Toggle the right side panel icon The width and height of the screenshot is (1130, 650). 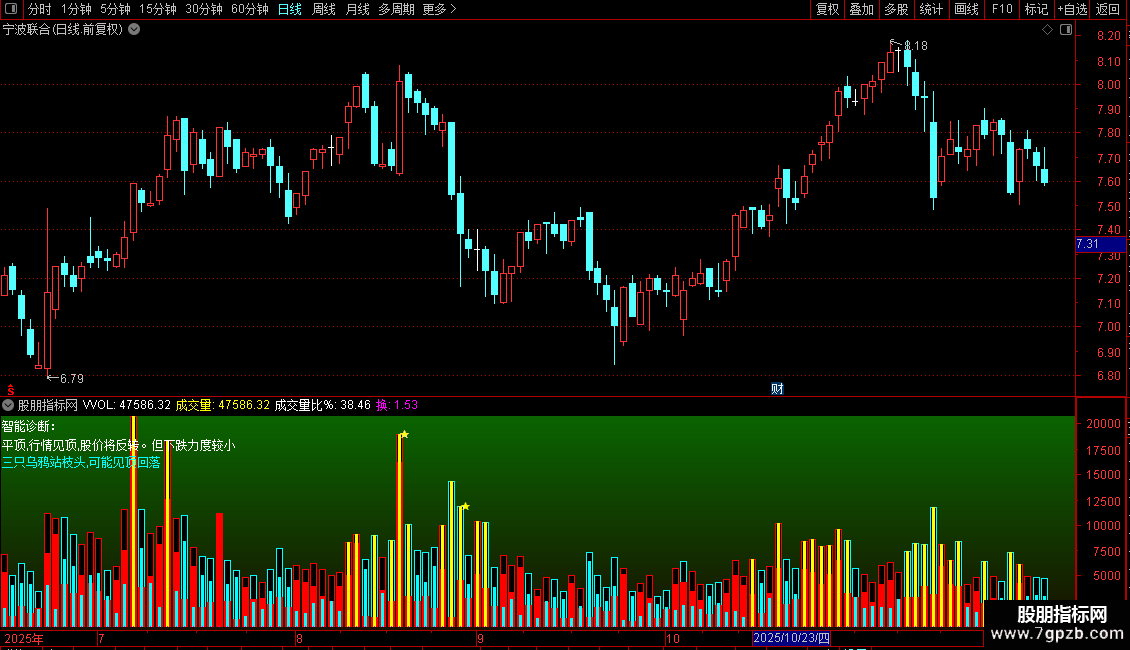(x=1066, y=30)
